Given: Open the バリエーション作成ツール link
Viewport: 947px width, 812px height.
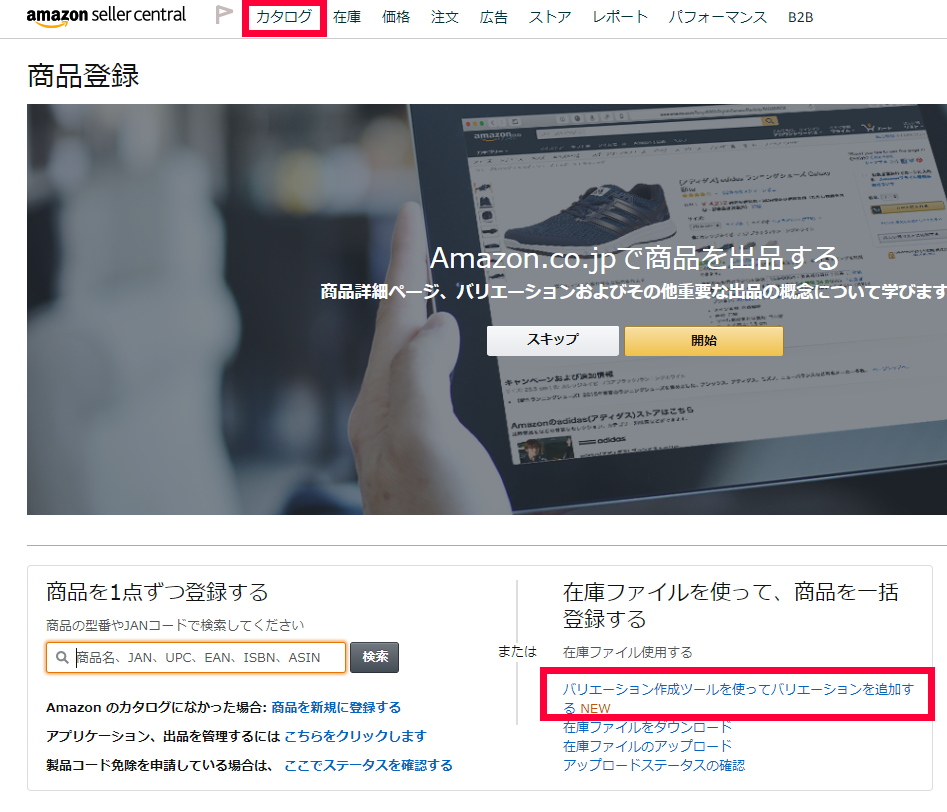Looking at the screenshot, I should (x=737, y=690).
